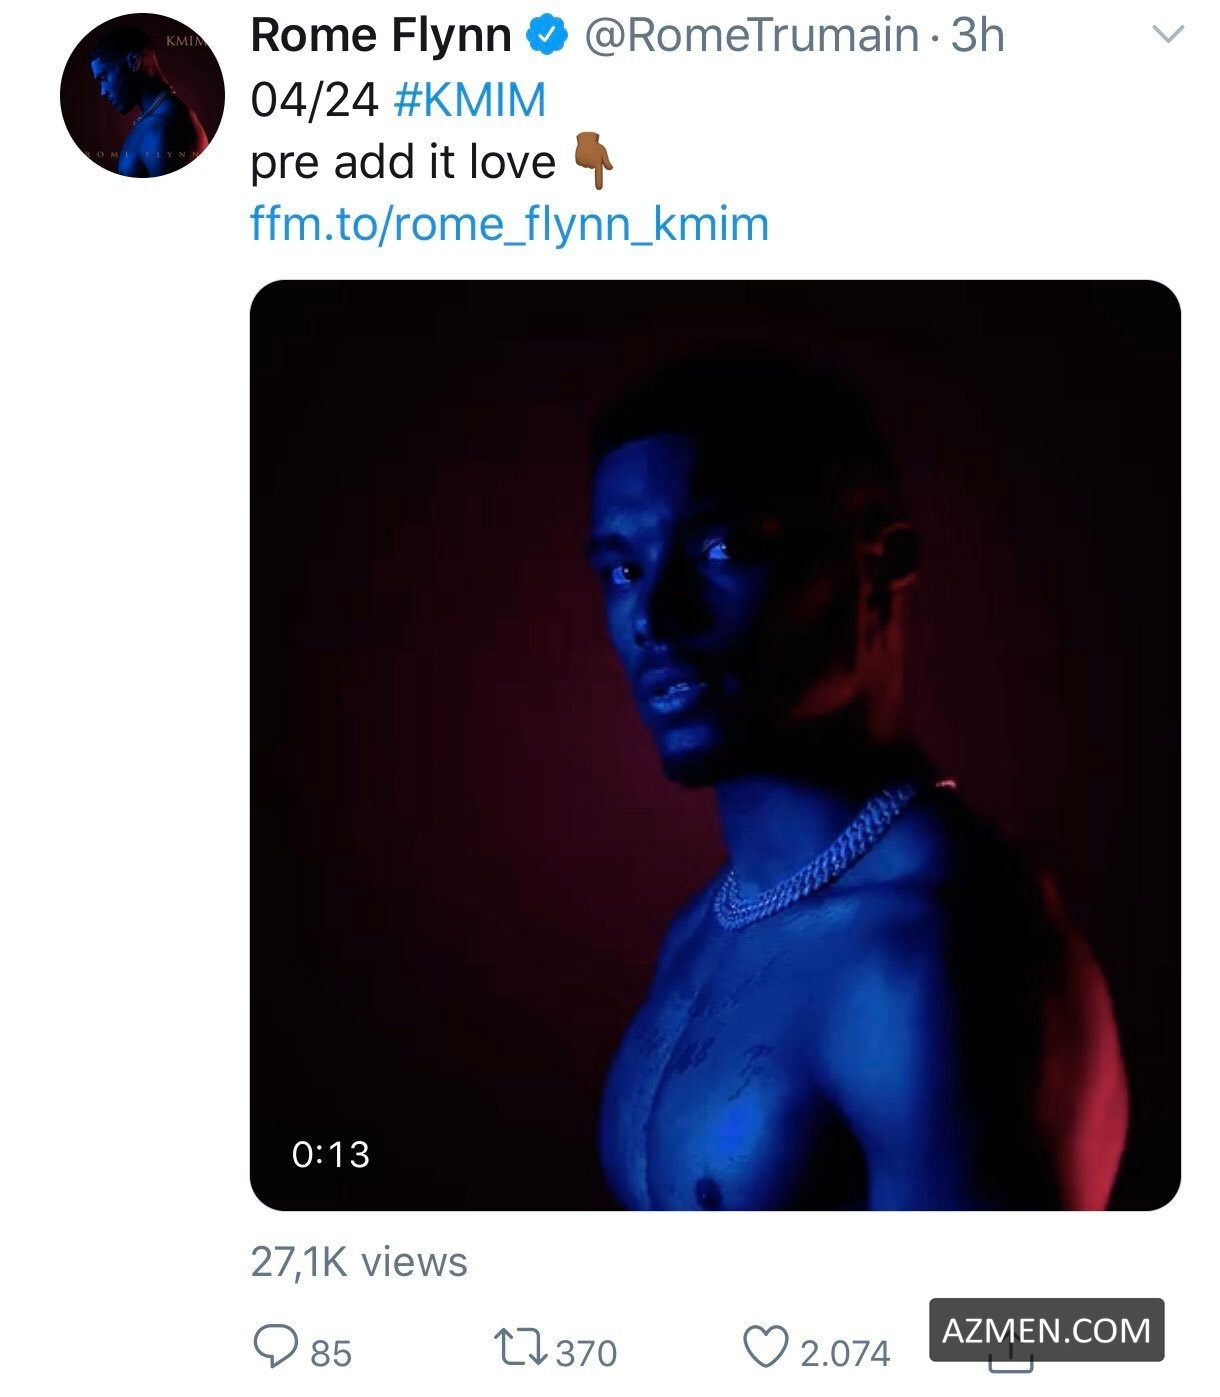
Task: Play the video in the tweet
Action: point(714,744)
